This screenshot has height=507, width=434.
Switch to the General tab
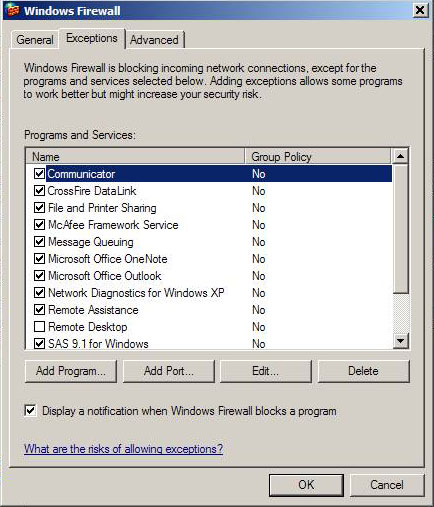[35, 40]
